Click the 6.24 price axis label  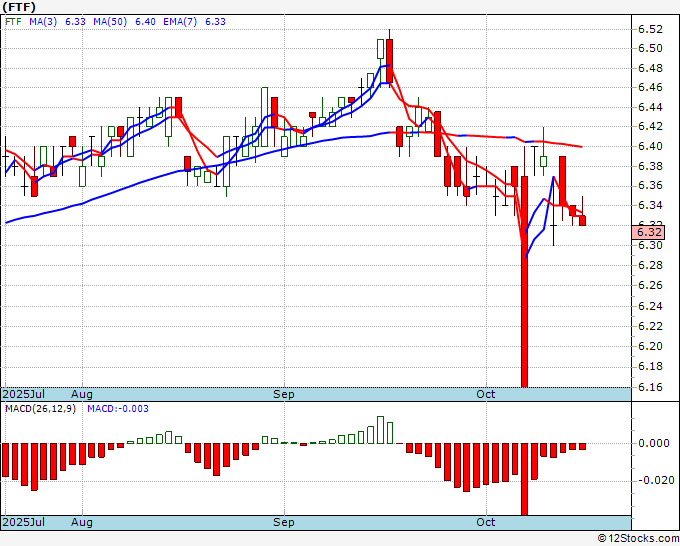click(x=650, y=306)
